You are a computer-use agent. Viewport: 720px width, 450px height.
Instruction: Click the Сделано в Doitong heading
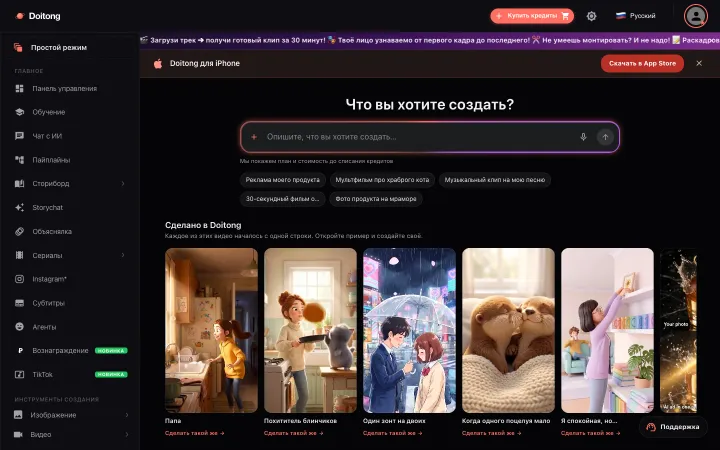[x=203, y=225]
